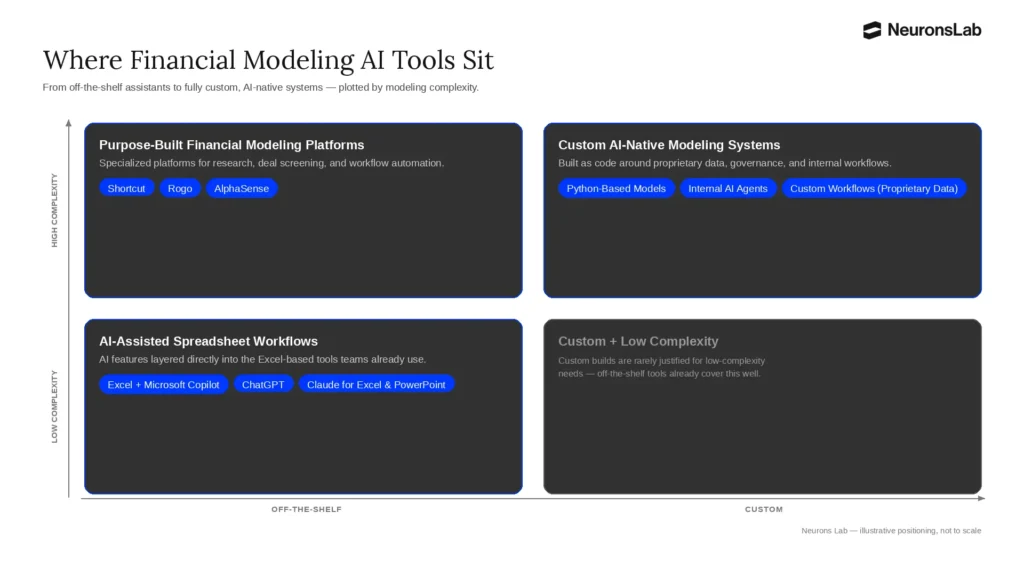Click 'AI-Assisted Spreadsheet Workflows' heading
This screenshot has height=576, width=1024.
pos(208,342)
